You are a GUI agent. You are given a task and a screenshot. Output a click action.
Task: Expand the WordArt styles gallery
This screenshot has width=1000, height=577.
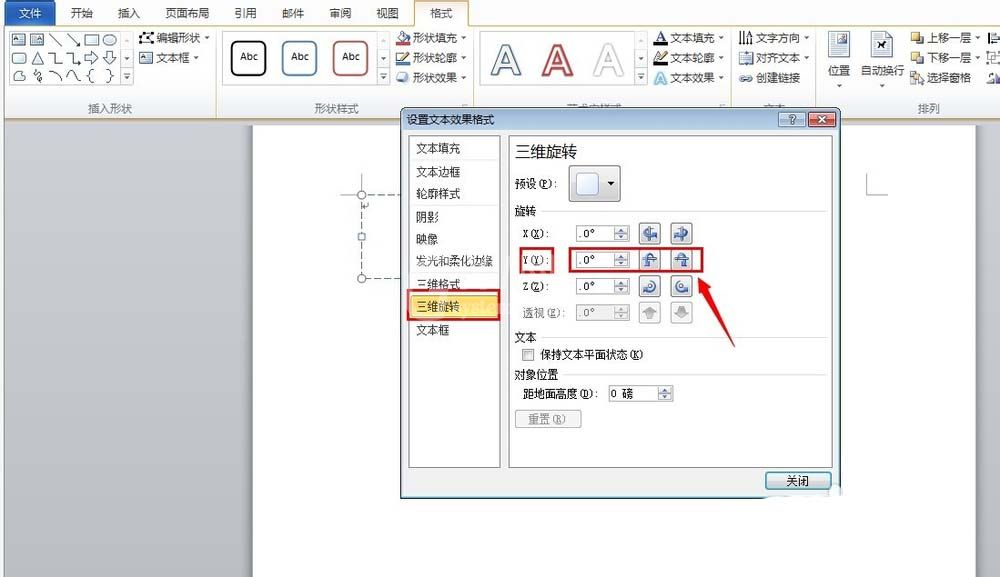[x=641, y=77]
